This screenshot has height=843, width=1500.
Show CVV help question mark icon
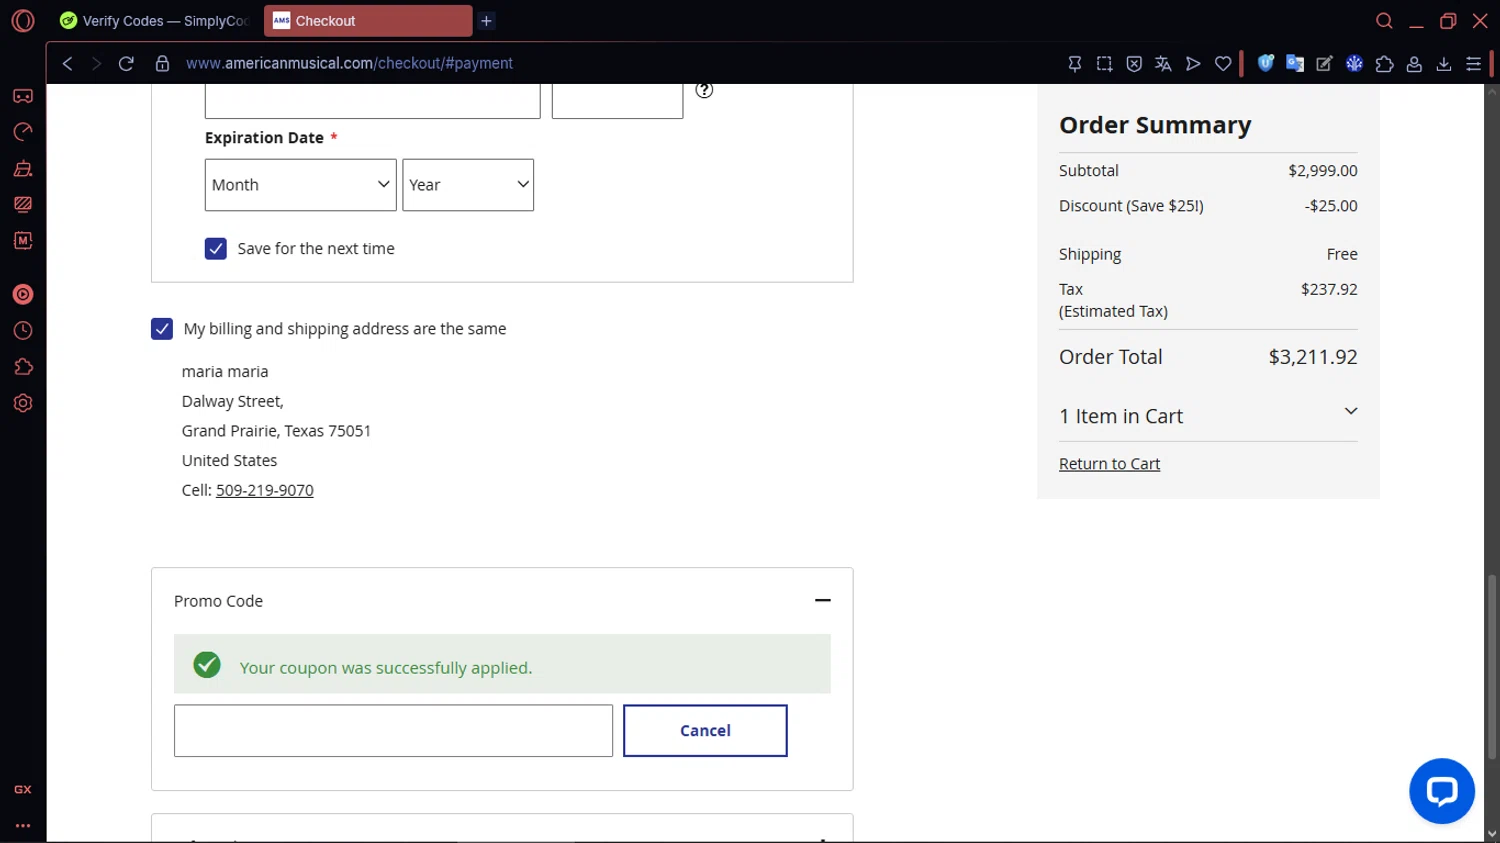pyautogui.click(x=704, y=90)
